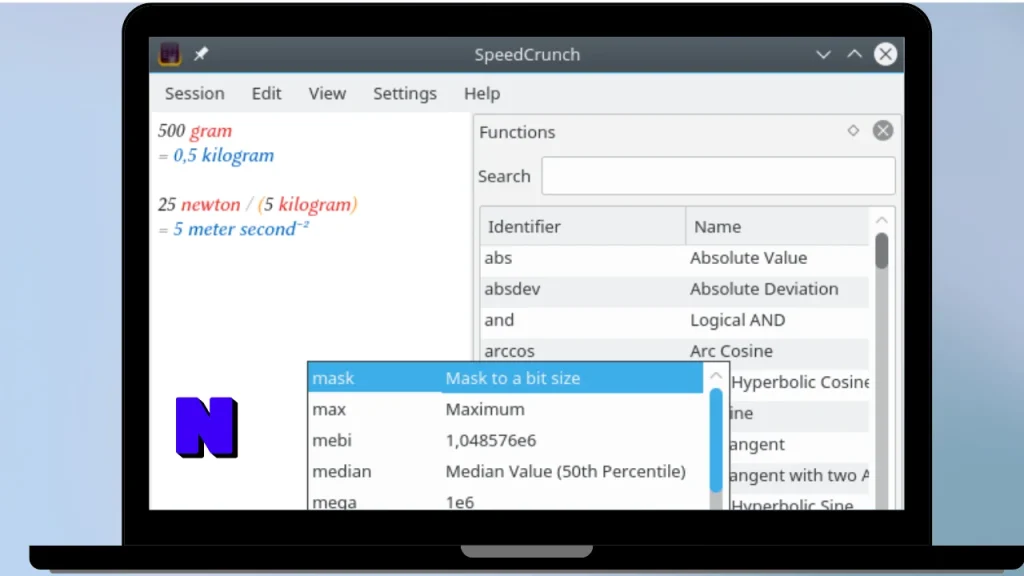
Task: Float the Functions panel with the diamond icon
Action: coord(853,131)
